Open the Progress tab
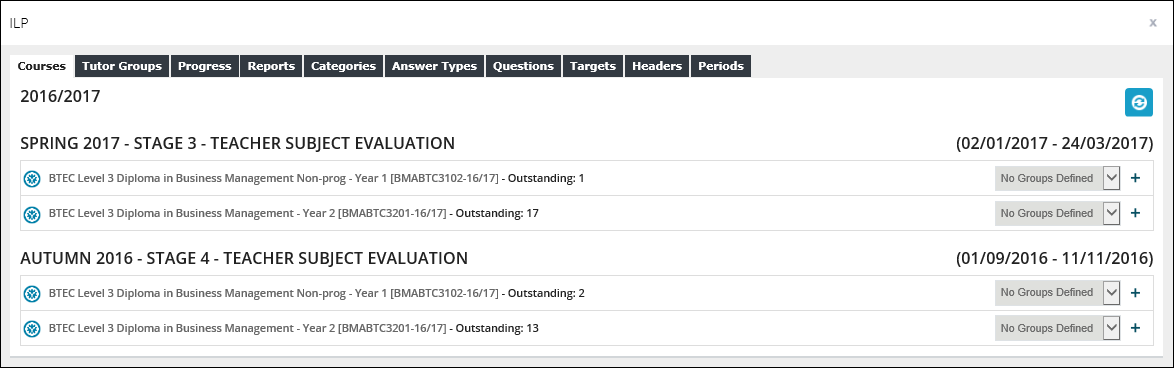 coord(204,66)
